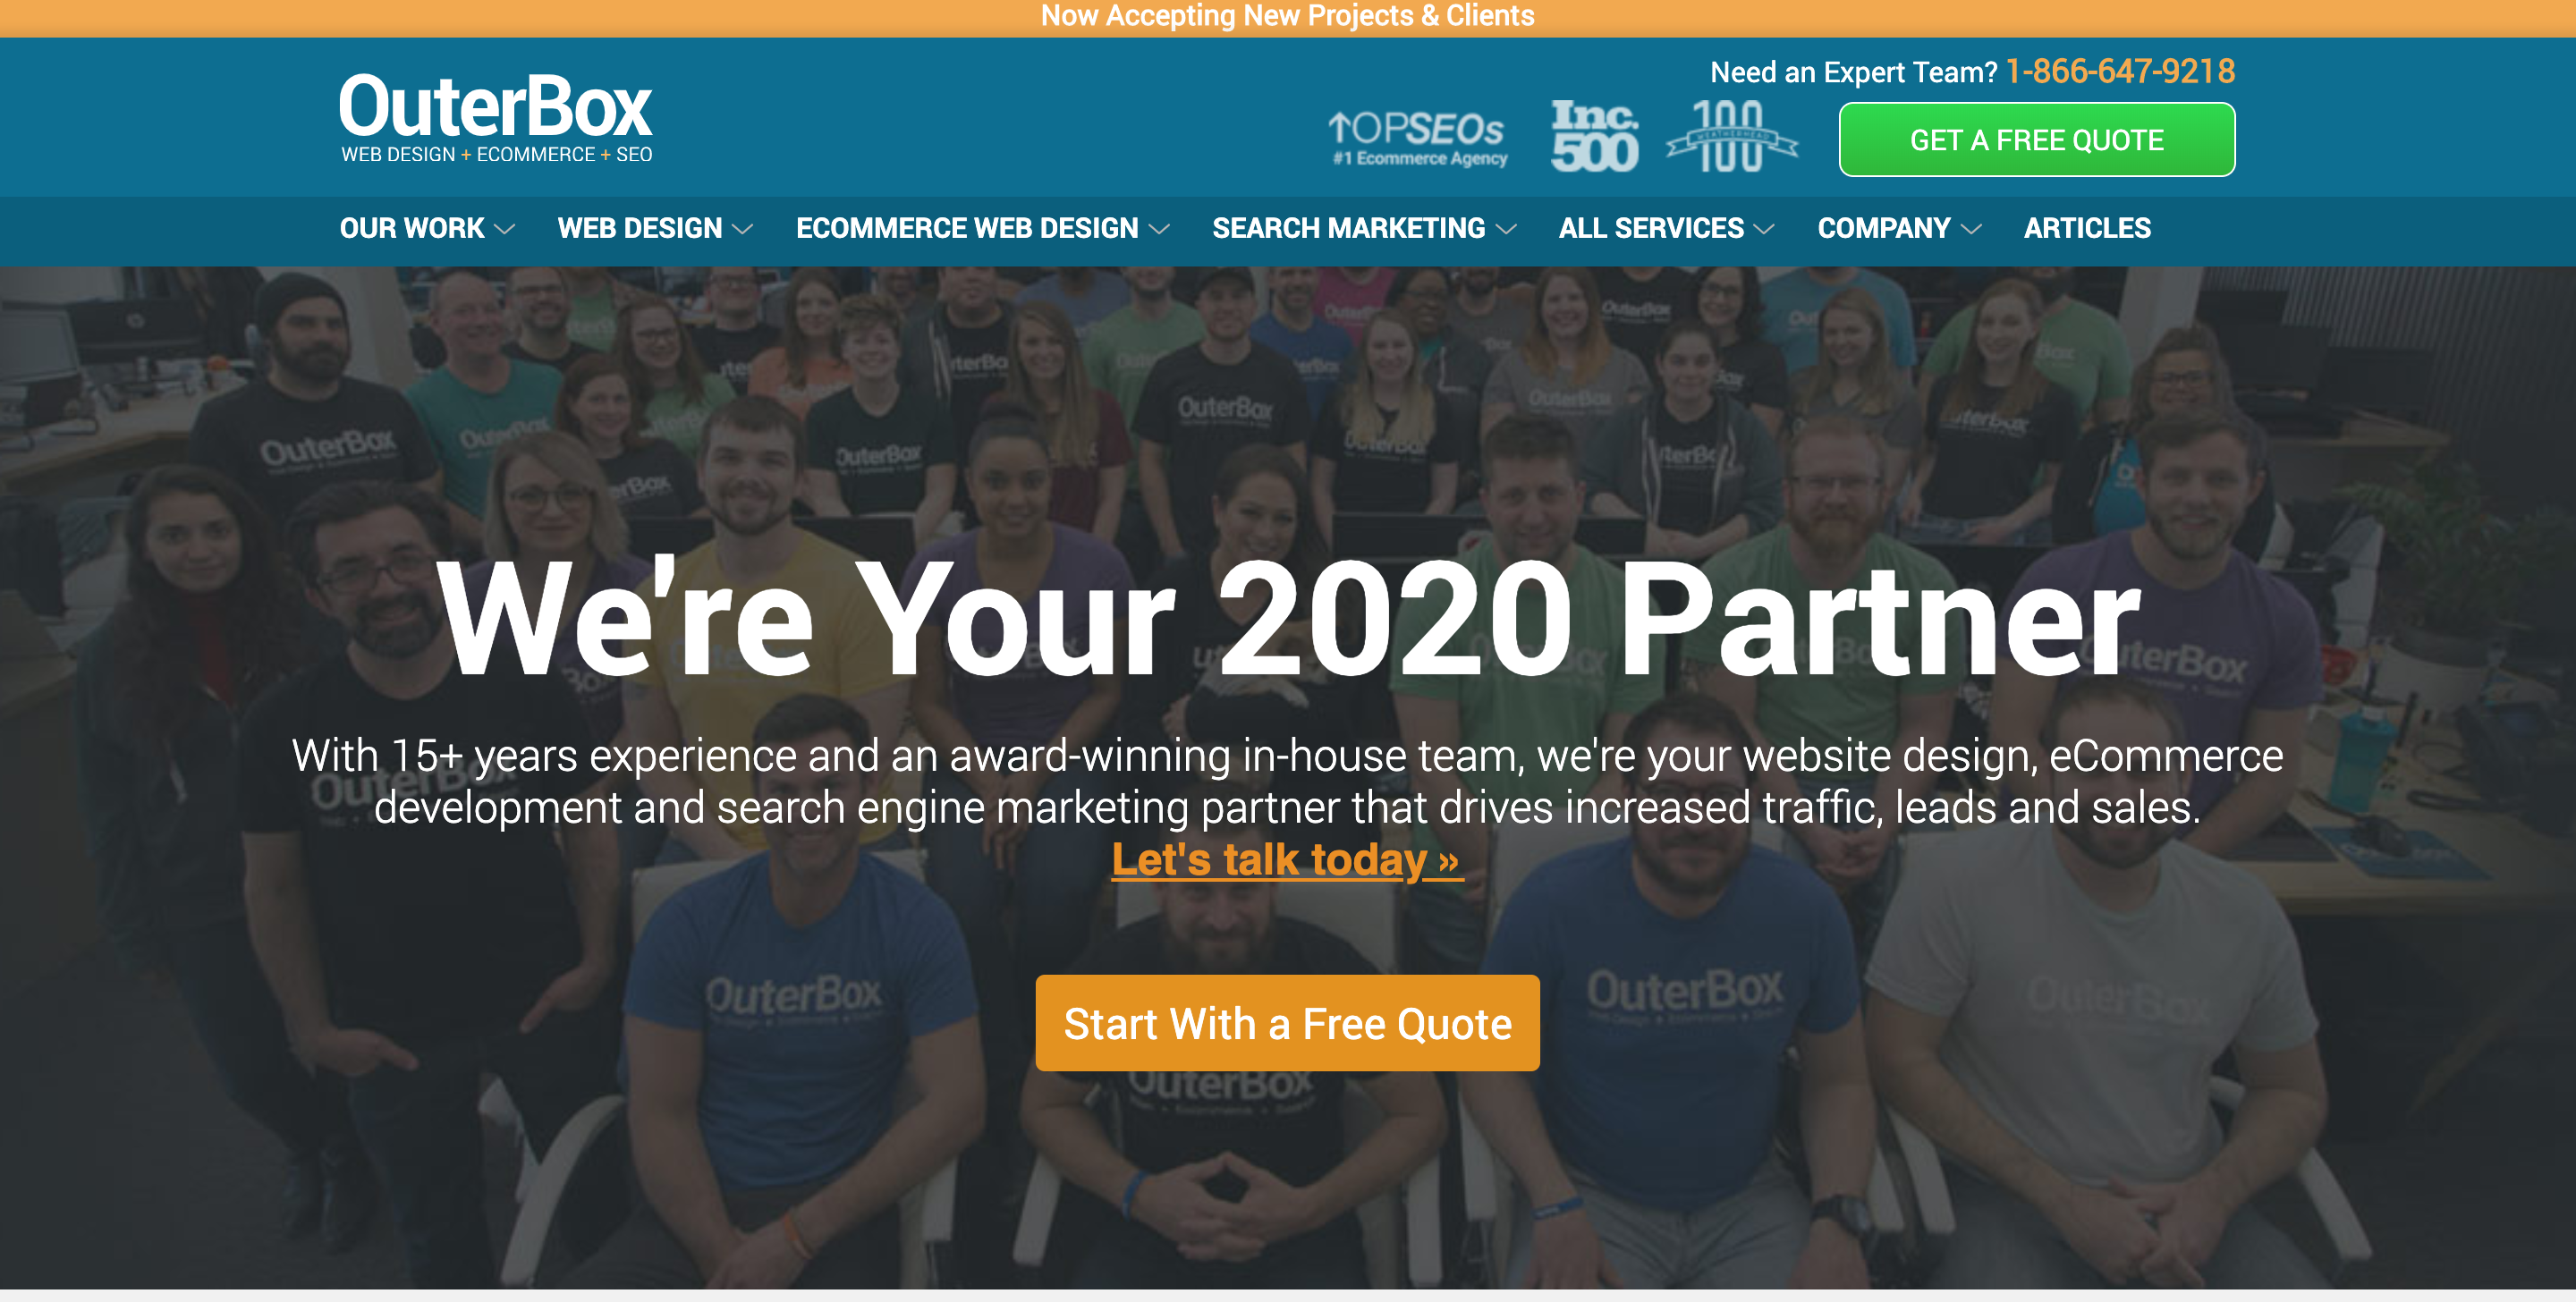
Task: Click the Start With a Free Quote button
Action: click(x=1287, y=1023)
